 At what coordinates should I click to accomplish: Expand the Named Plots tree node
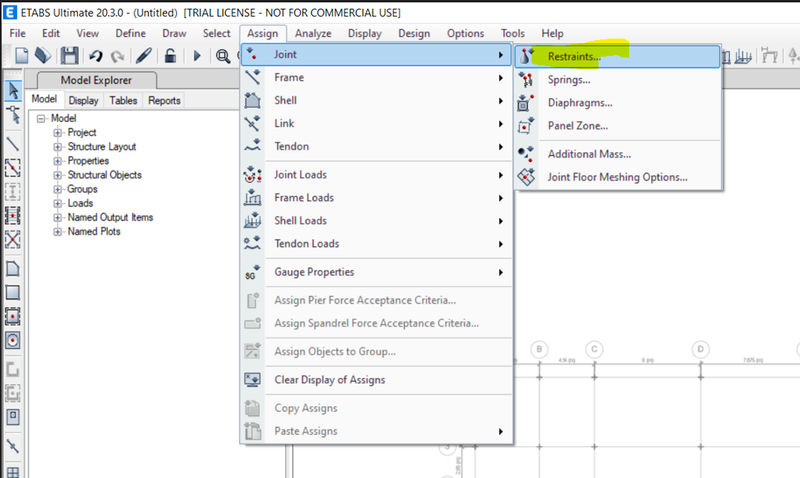58,232
